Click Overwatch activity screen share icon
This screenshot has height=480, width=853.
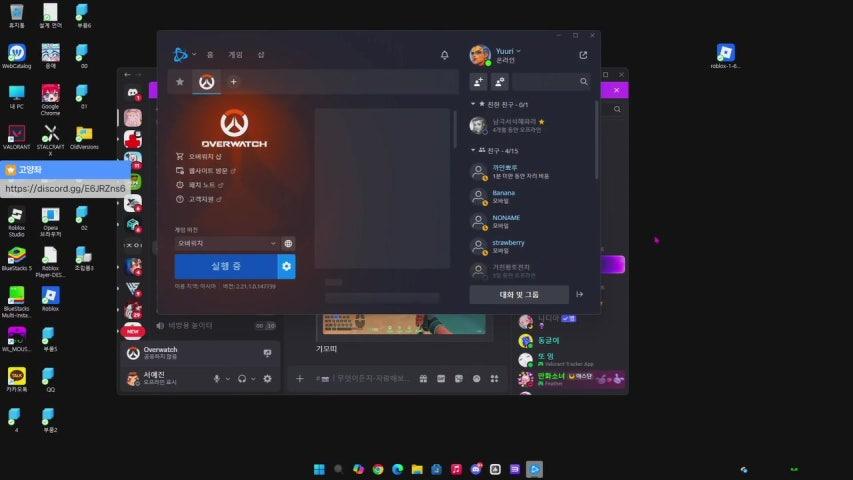coord(267,353)
